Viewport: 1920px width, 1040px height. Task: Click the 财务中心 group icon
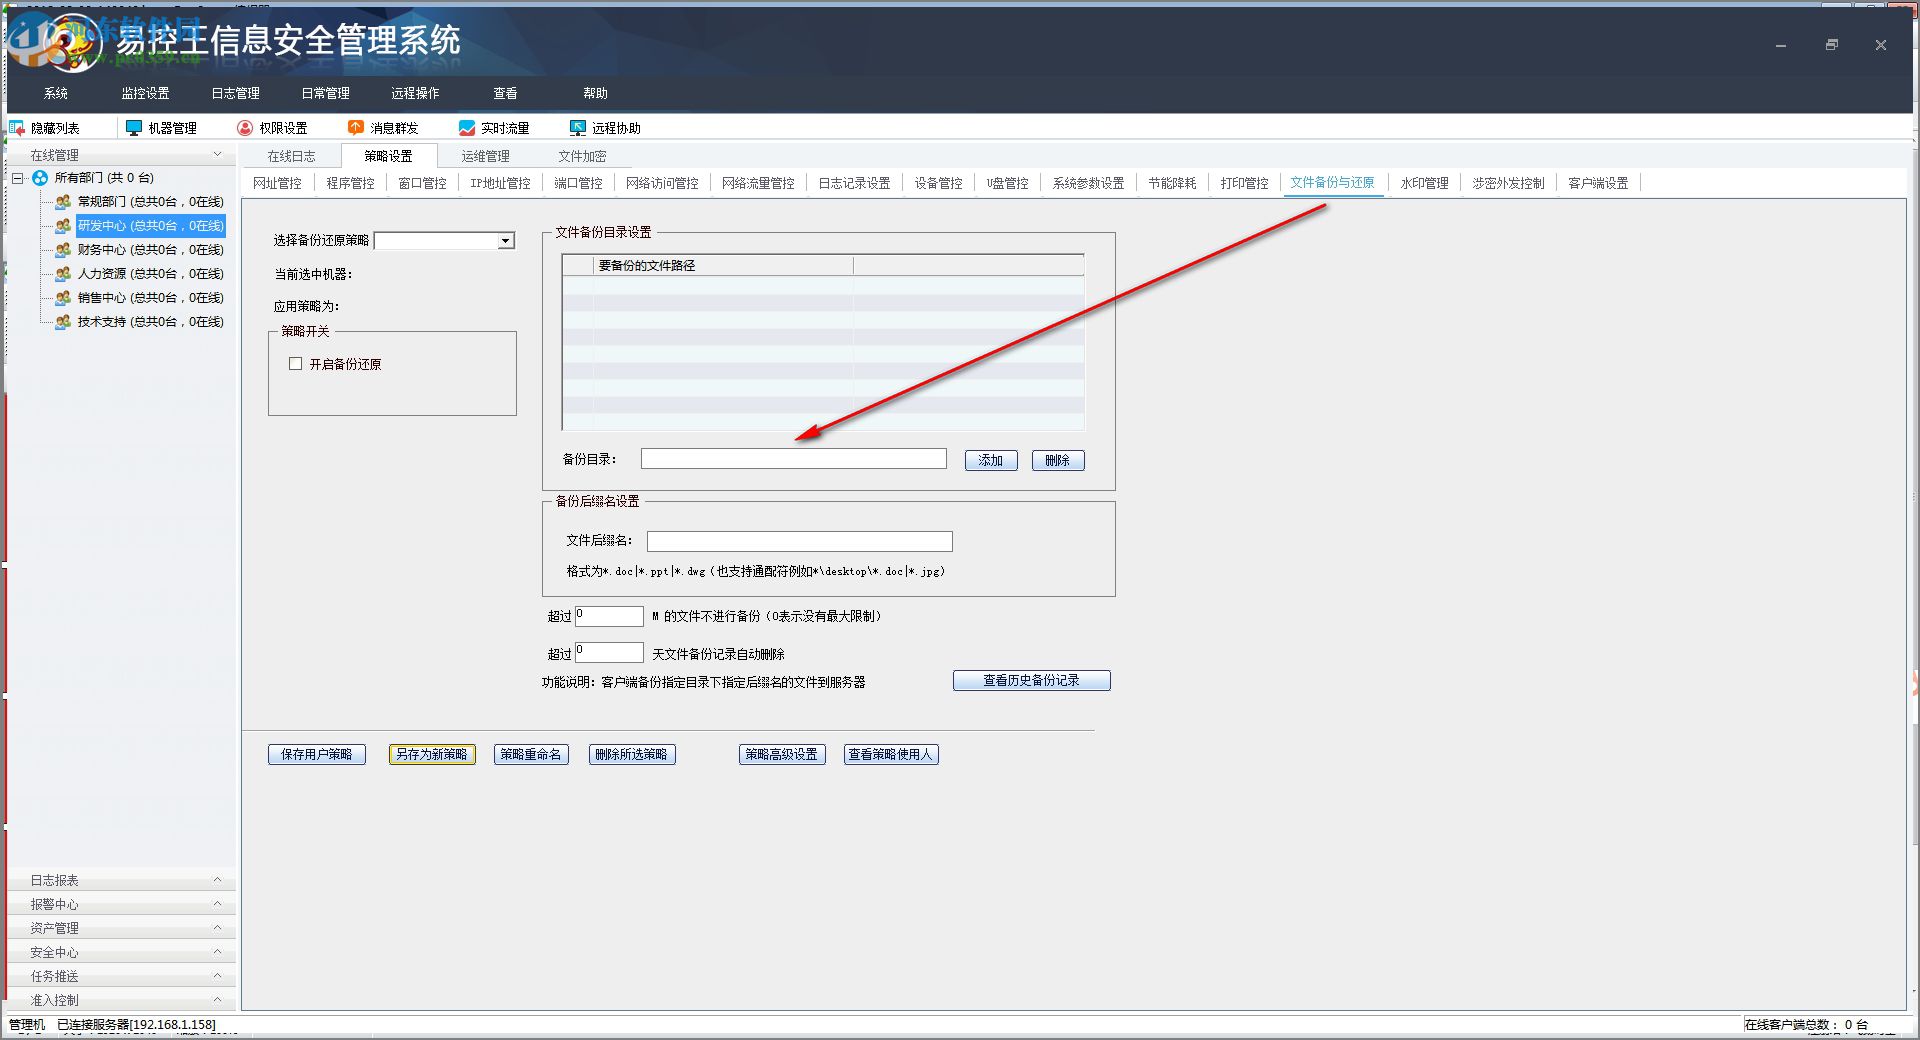(x=63, y=250)
